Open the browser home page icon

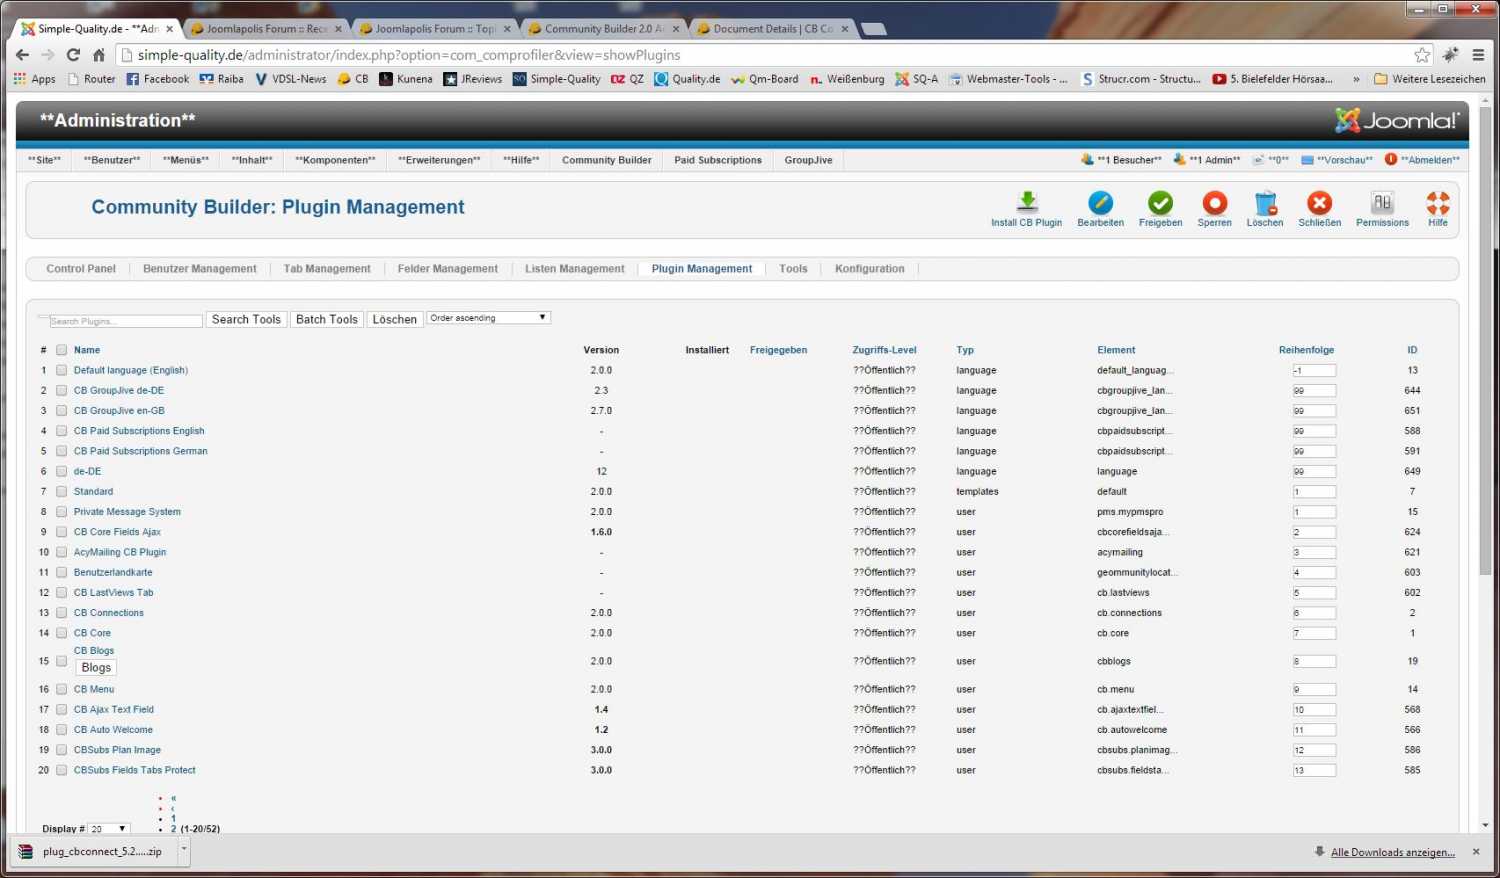(x=99, y=55)
